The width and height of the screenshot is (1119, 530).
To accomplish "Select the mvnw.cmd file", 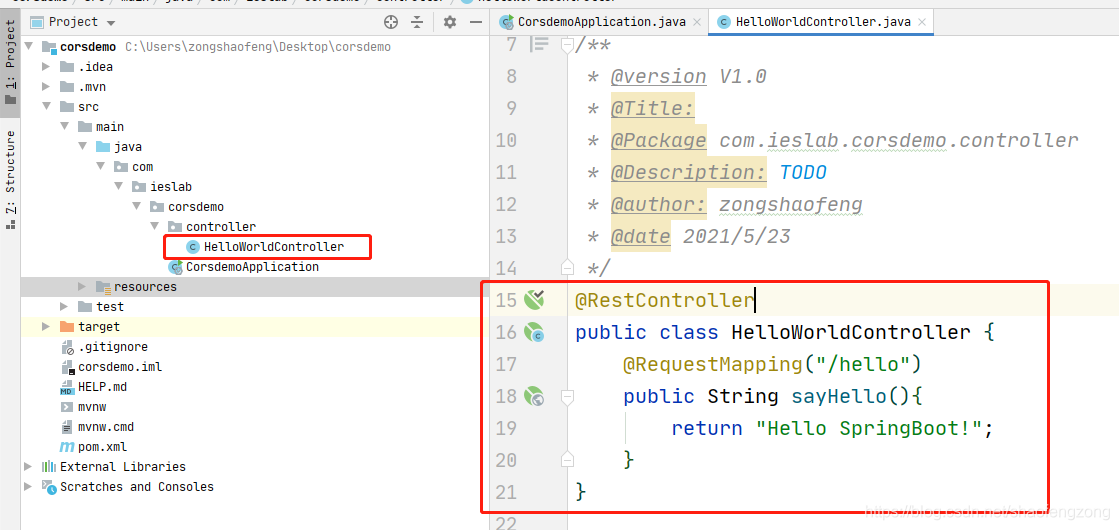I will (x=106, y=427).
